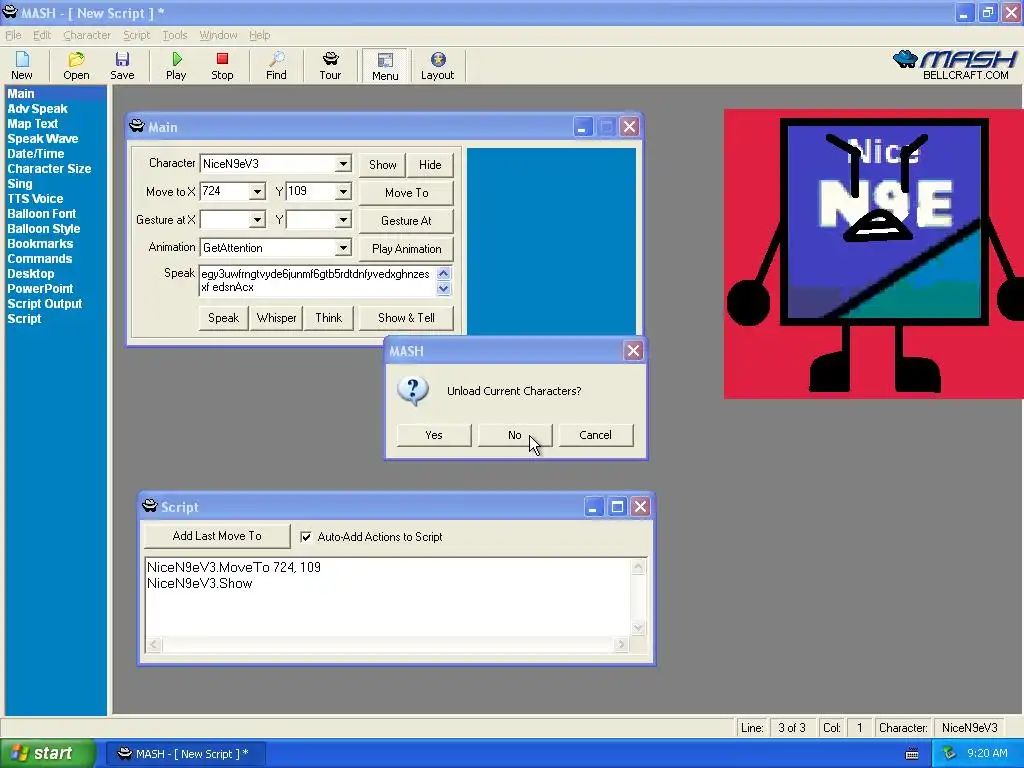Select Character Size in the sidebar

tap(49, 169)
